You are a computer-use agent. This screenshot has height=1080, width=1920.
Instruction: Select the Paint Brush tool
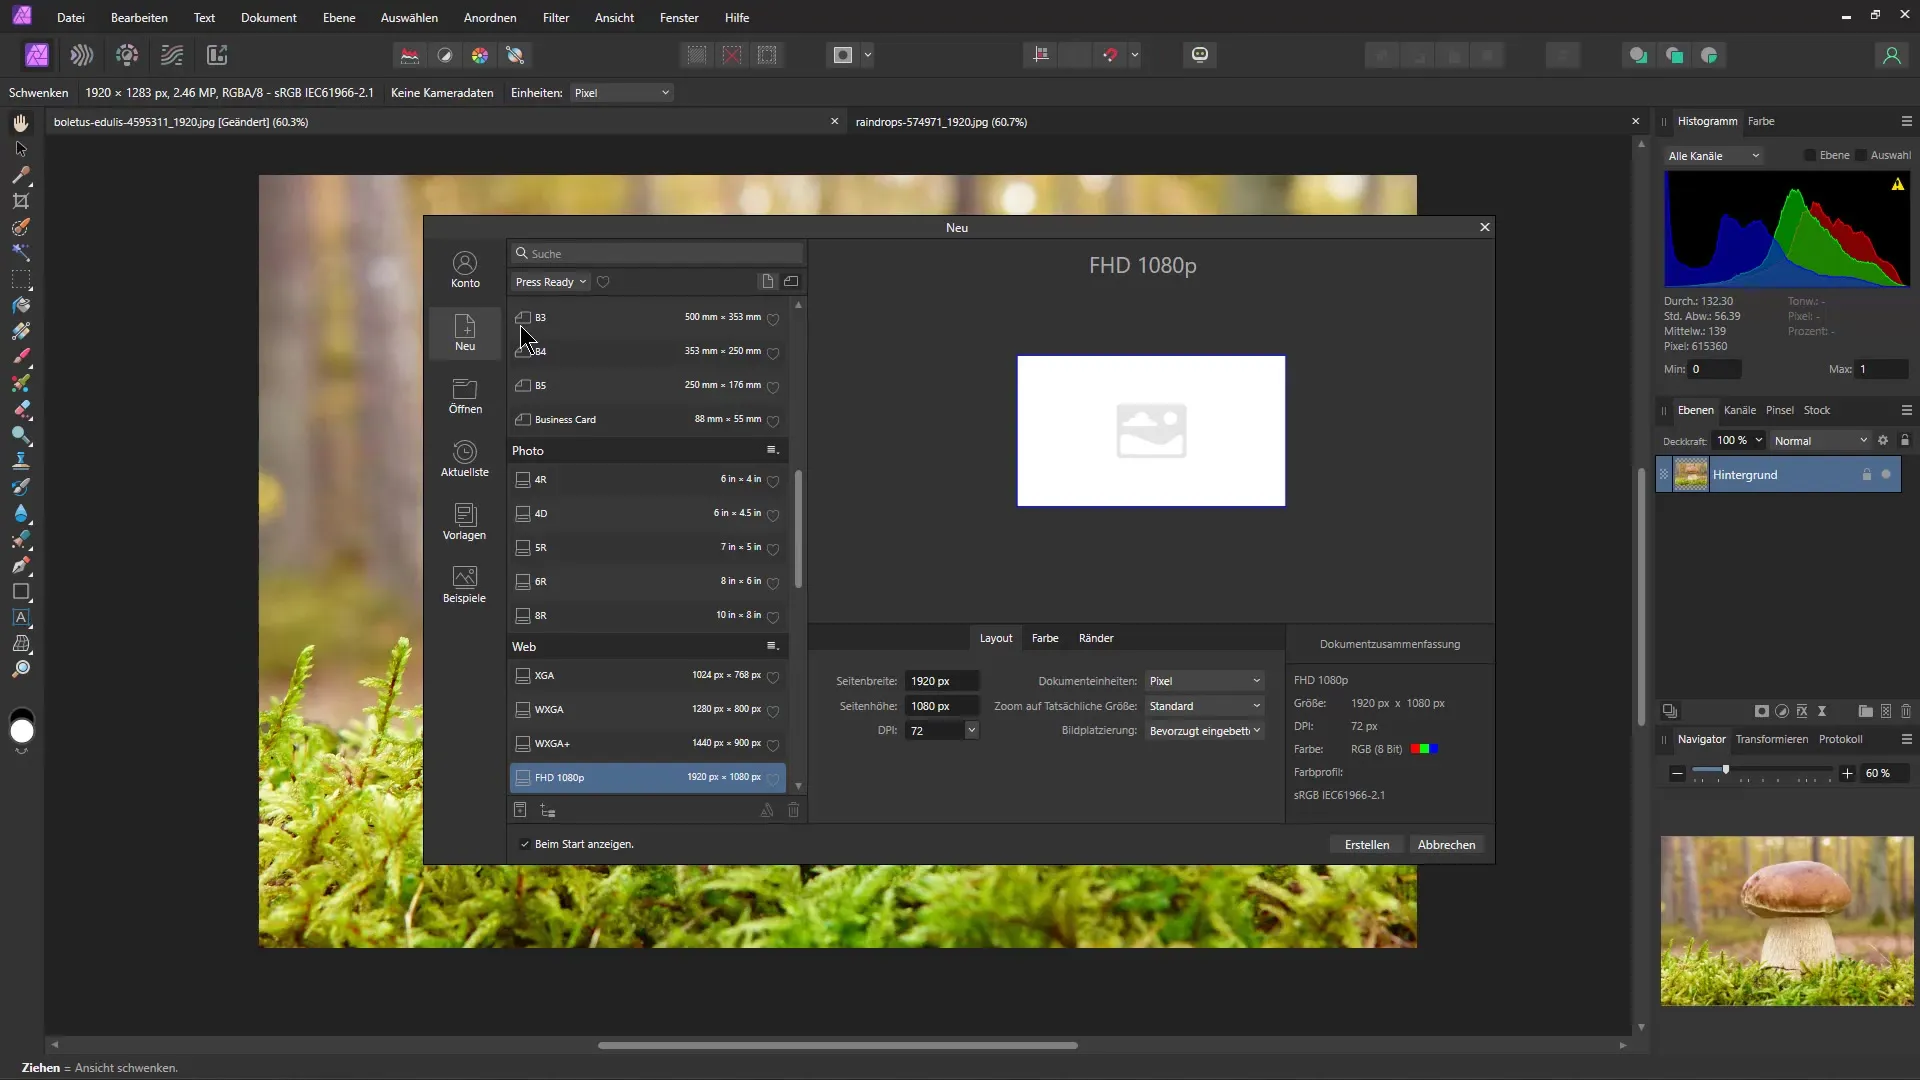coord(21,357)
